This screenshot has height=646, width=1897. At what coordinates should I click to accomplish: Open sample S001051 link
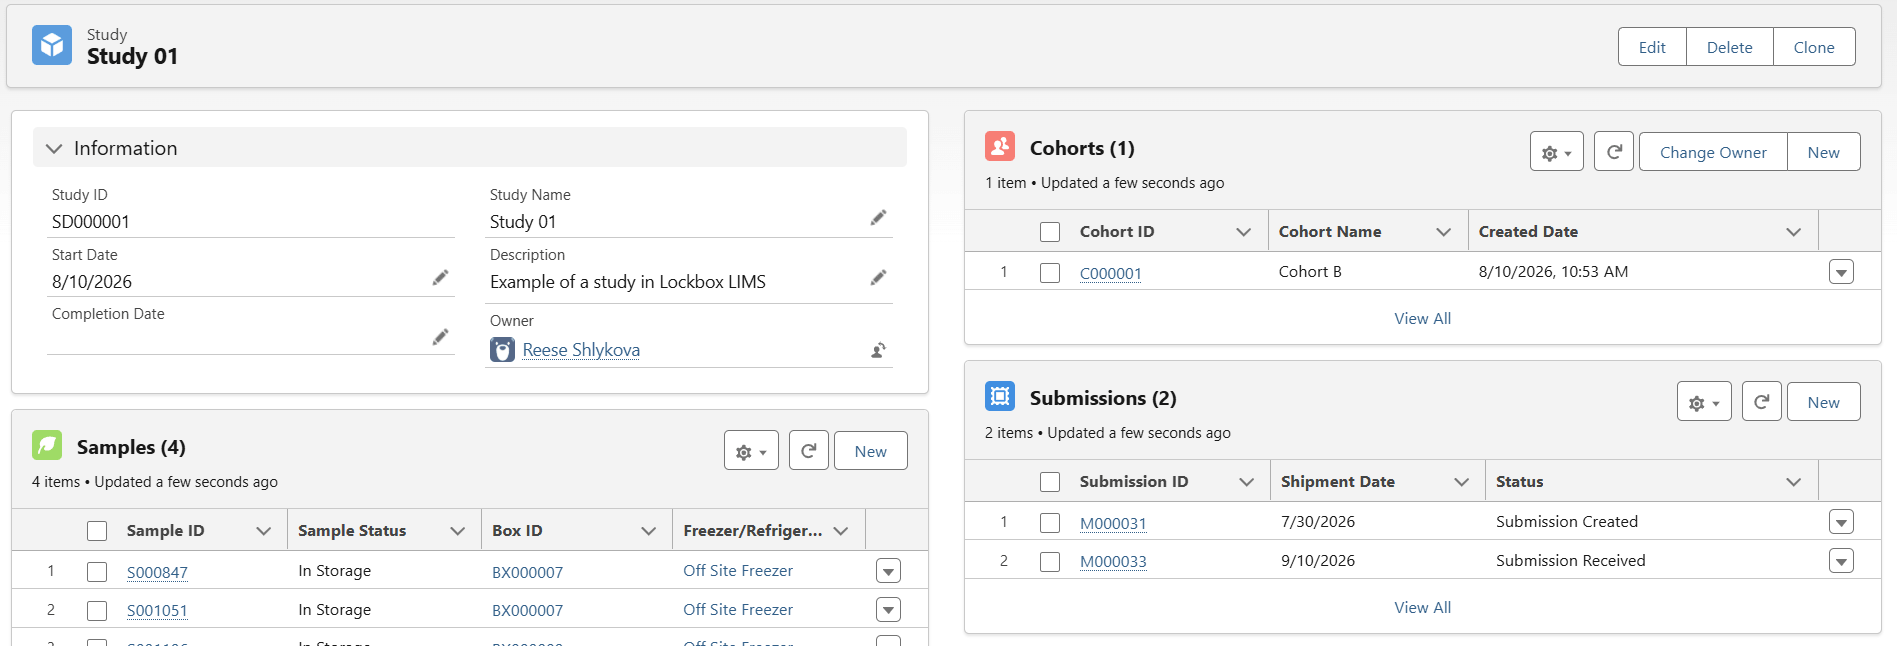(x=157, y=611)
